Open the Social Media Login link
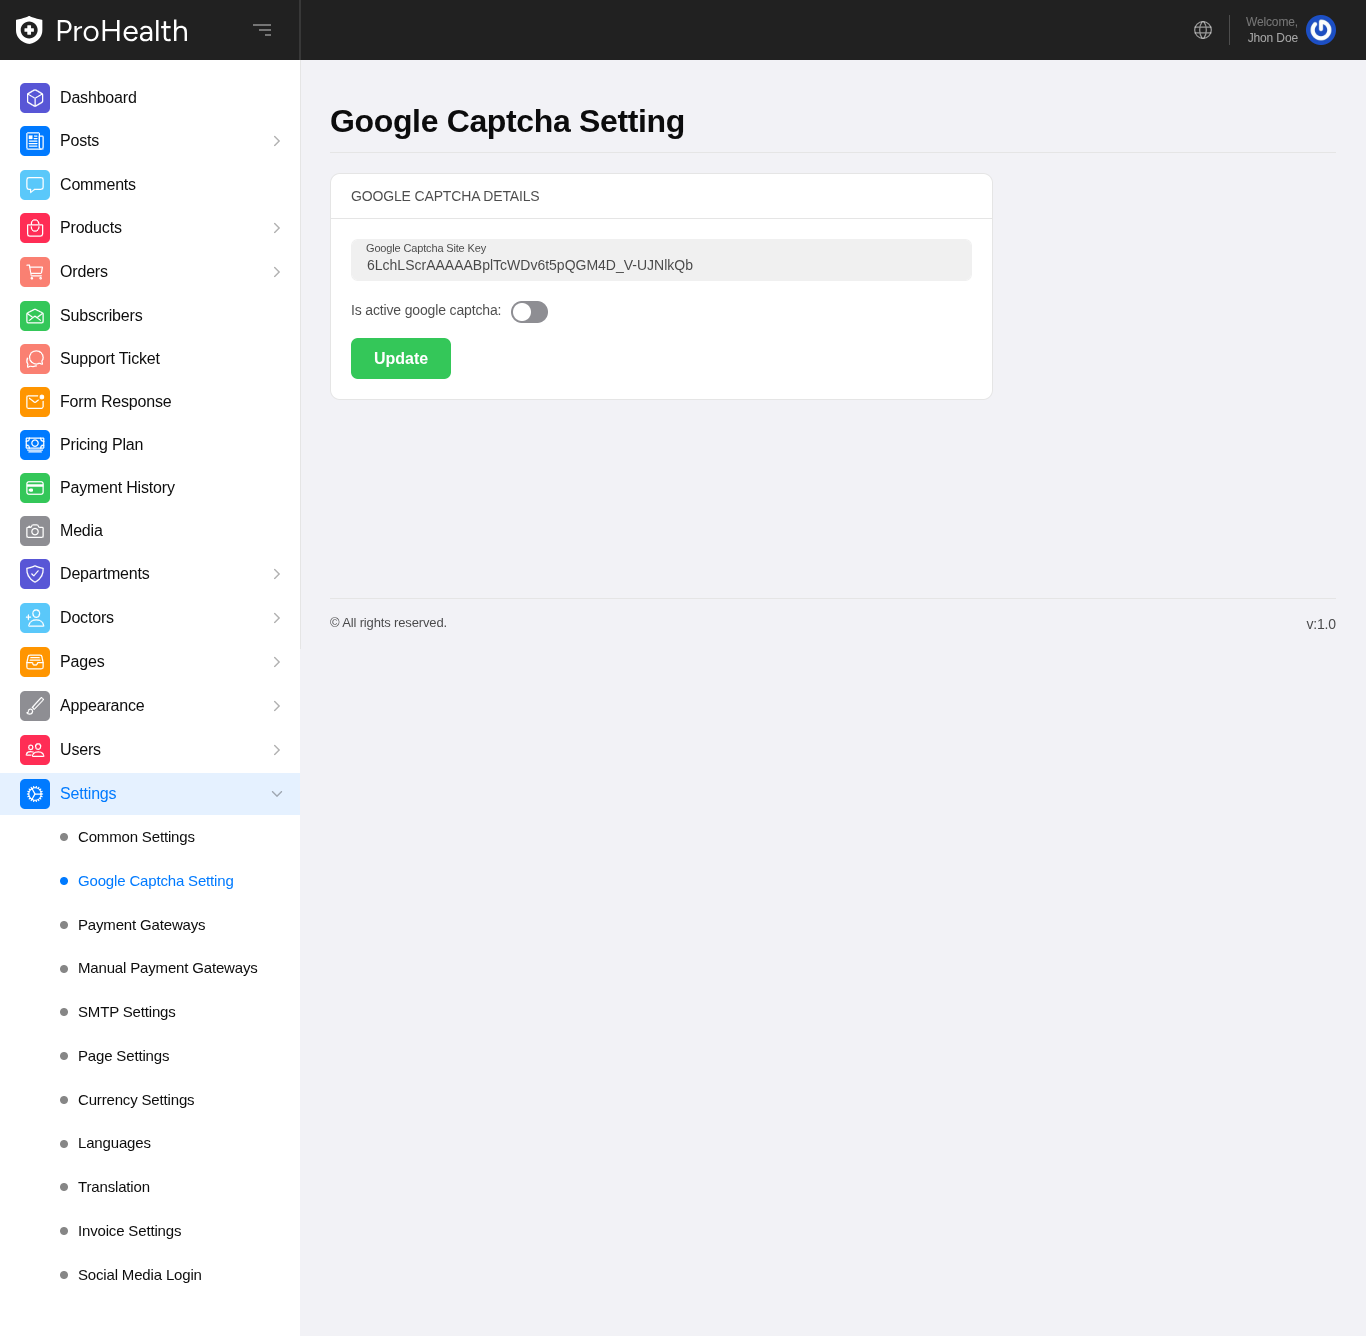 [x=140, y=1275]
